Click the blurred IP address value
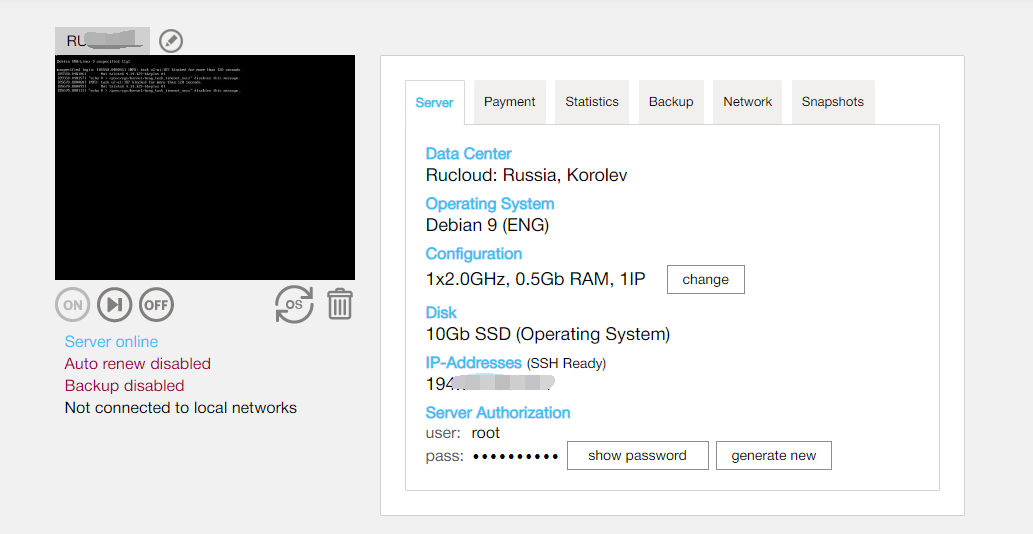This screenshot has height=534, width=1033. click(x=490, y=383)
